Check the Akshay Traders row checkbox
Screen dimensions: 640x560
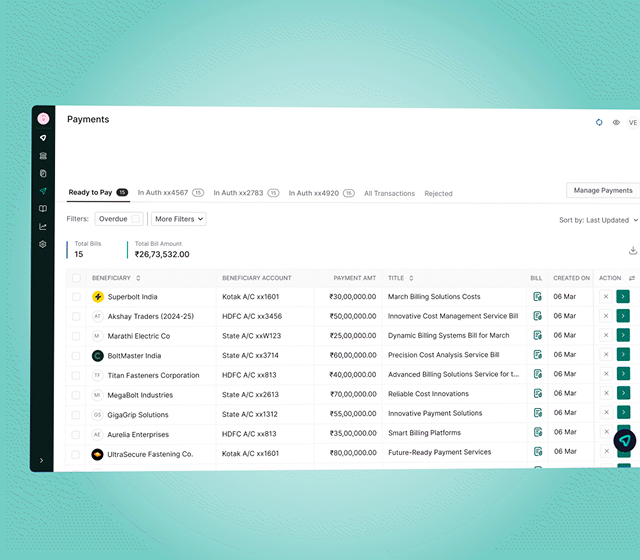click(x=76, y=316)
